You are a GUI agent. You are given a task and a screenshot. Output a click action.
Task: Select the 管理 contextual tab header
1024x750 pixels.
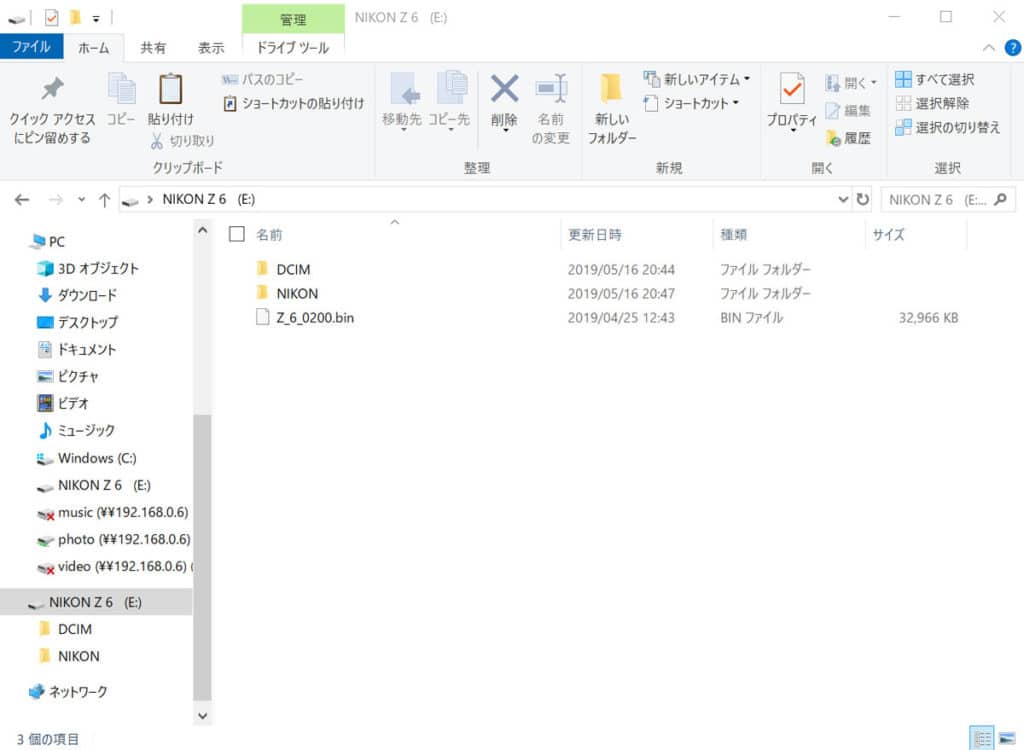pos(293,19)
